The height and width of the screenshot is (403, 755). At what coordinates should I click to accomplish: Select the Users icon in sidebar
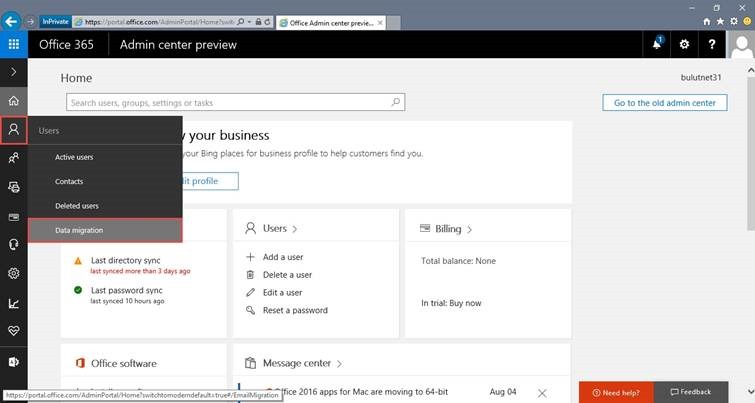[13, 130]
